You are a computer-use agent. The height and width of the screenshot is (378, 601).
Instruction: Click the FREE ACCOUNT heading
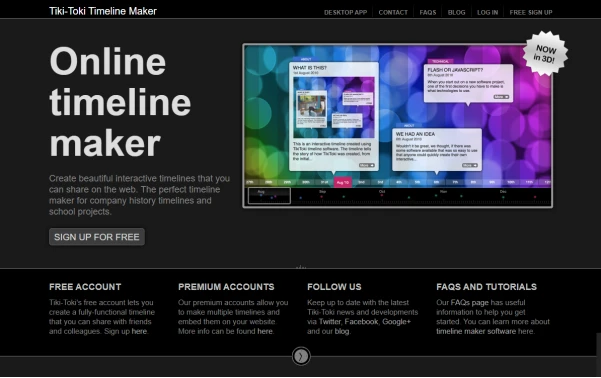85,287
